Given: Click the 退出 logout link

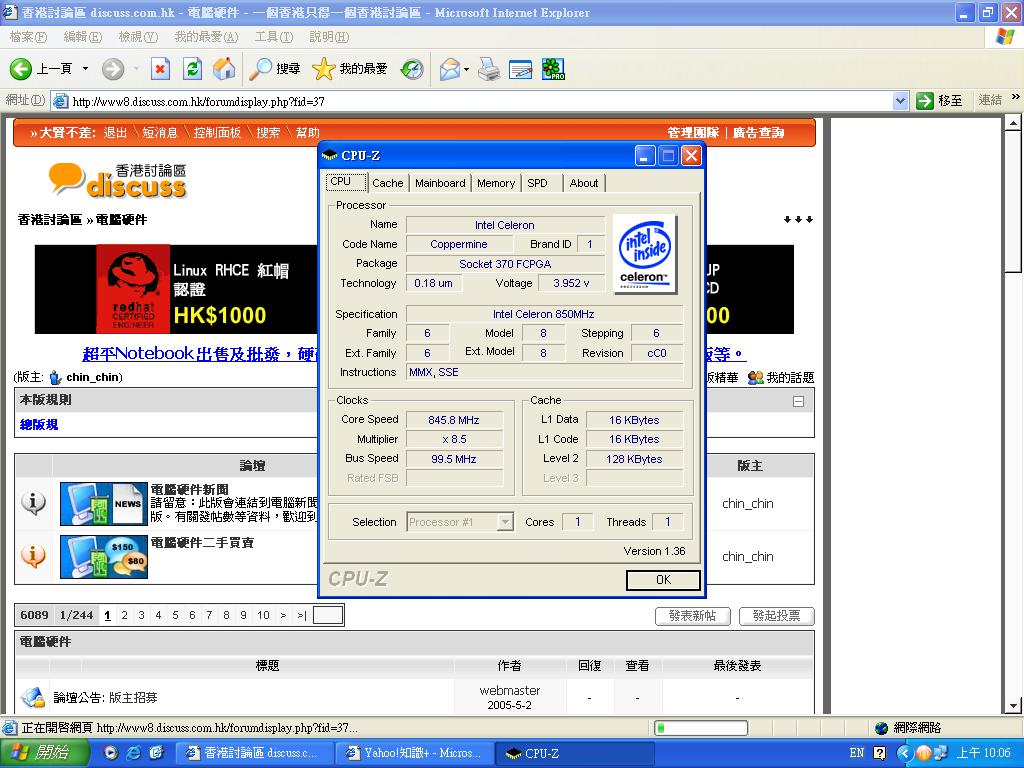Looking at the screenshot, I should click(x=115, y=133).
